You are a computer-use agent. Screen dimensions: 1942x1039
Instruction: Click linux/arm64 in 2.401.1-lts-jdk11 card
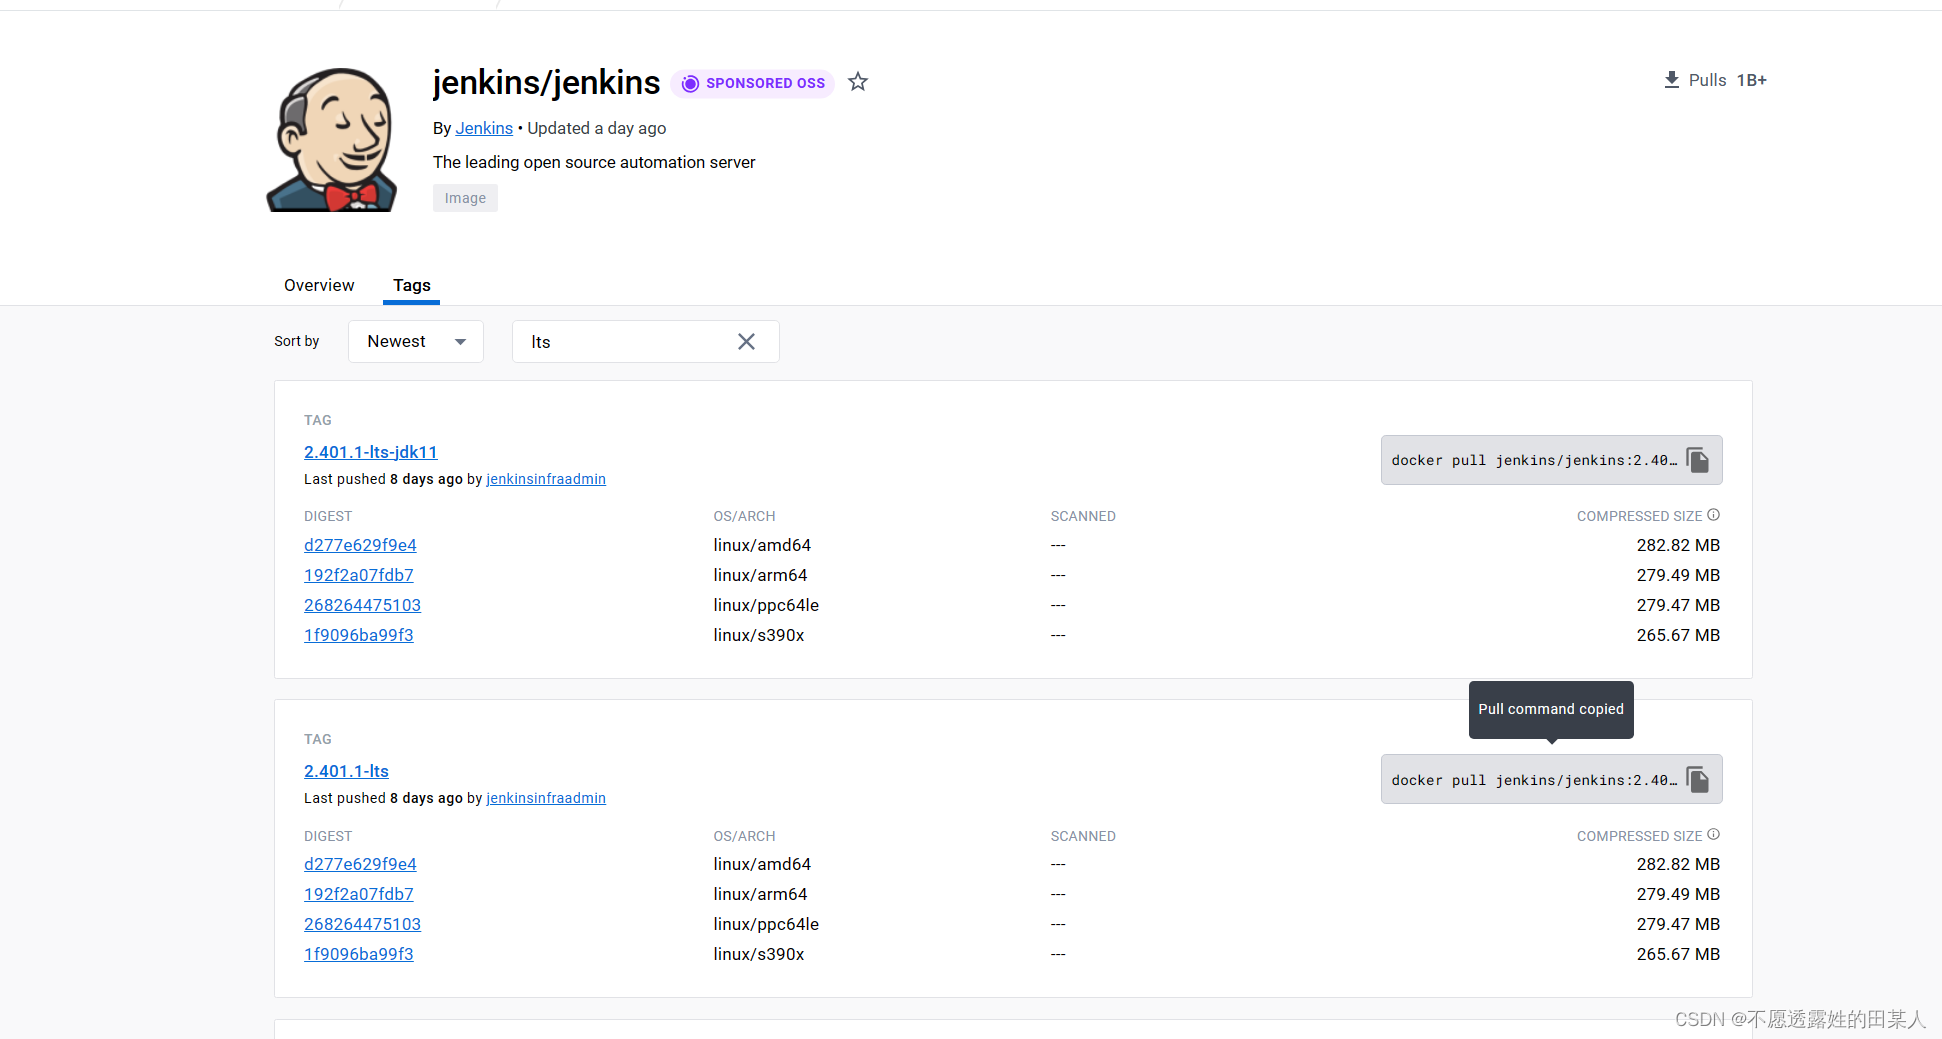[x=760, y=575]
